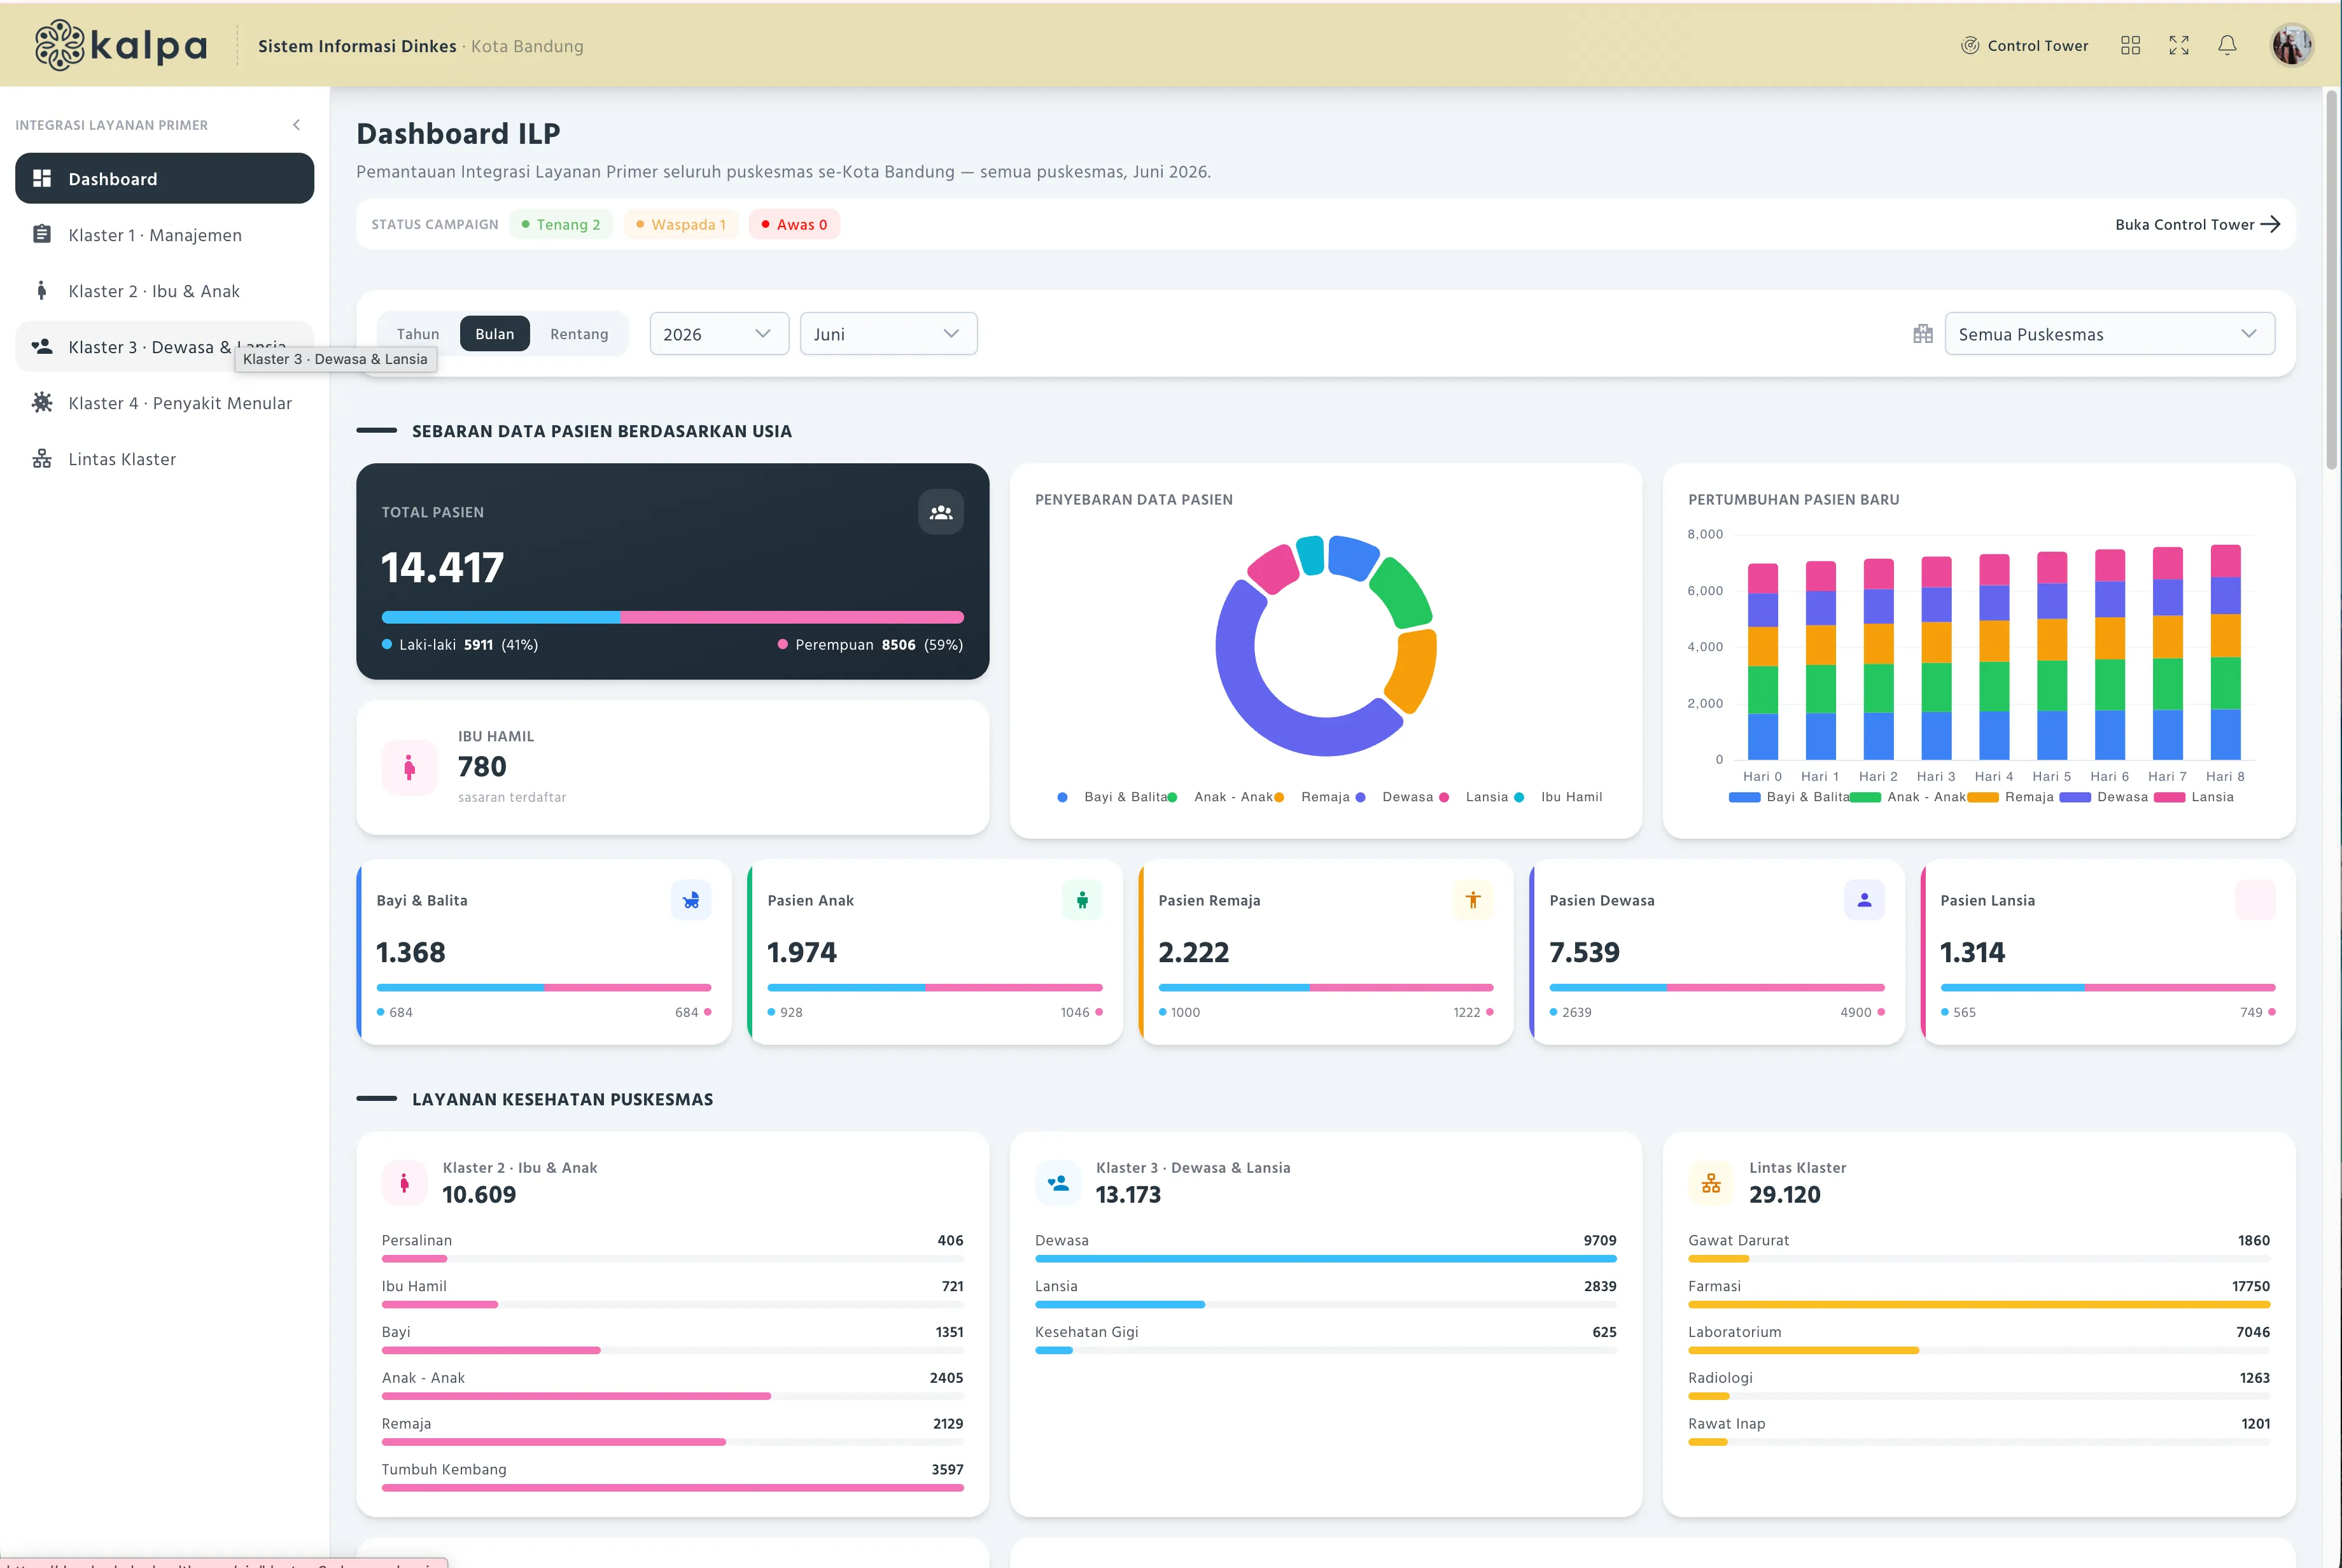Click the Tumbuh Kembang 3597 row
The image size is (2342, 1568).
click(x=673, y=1476)
